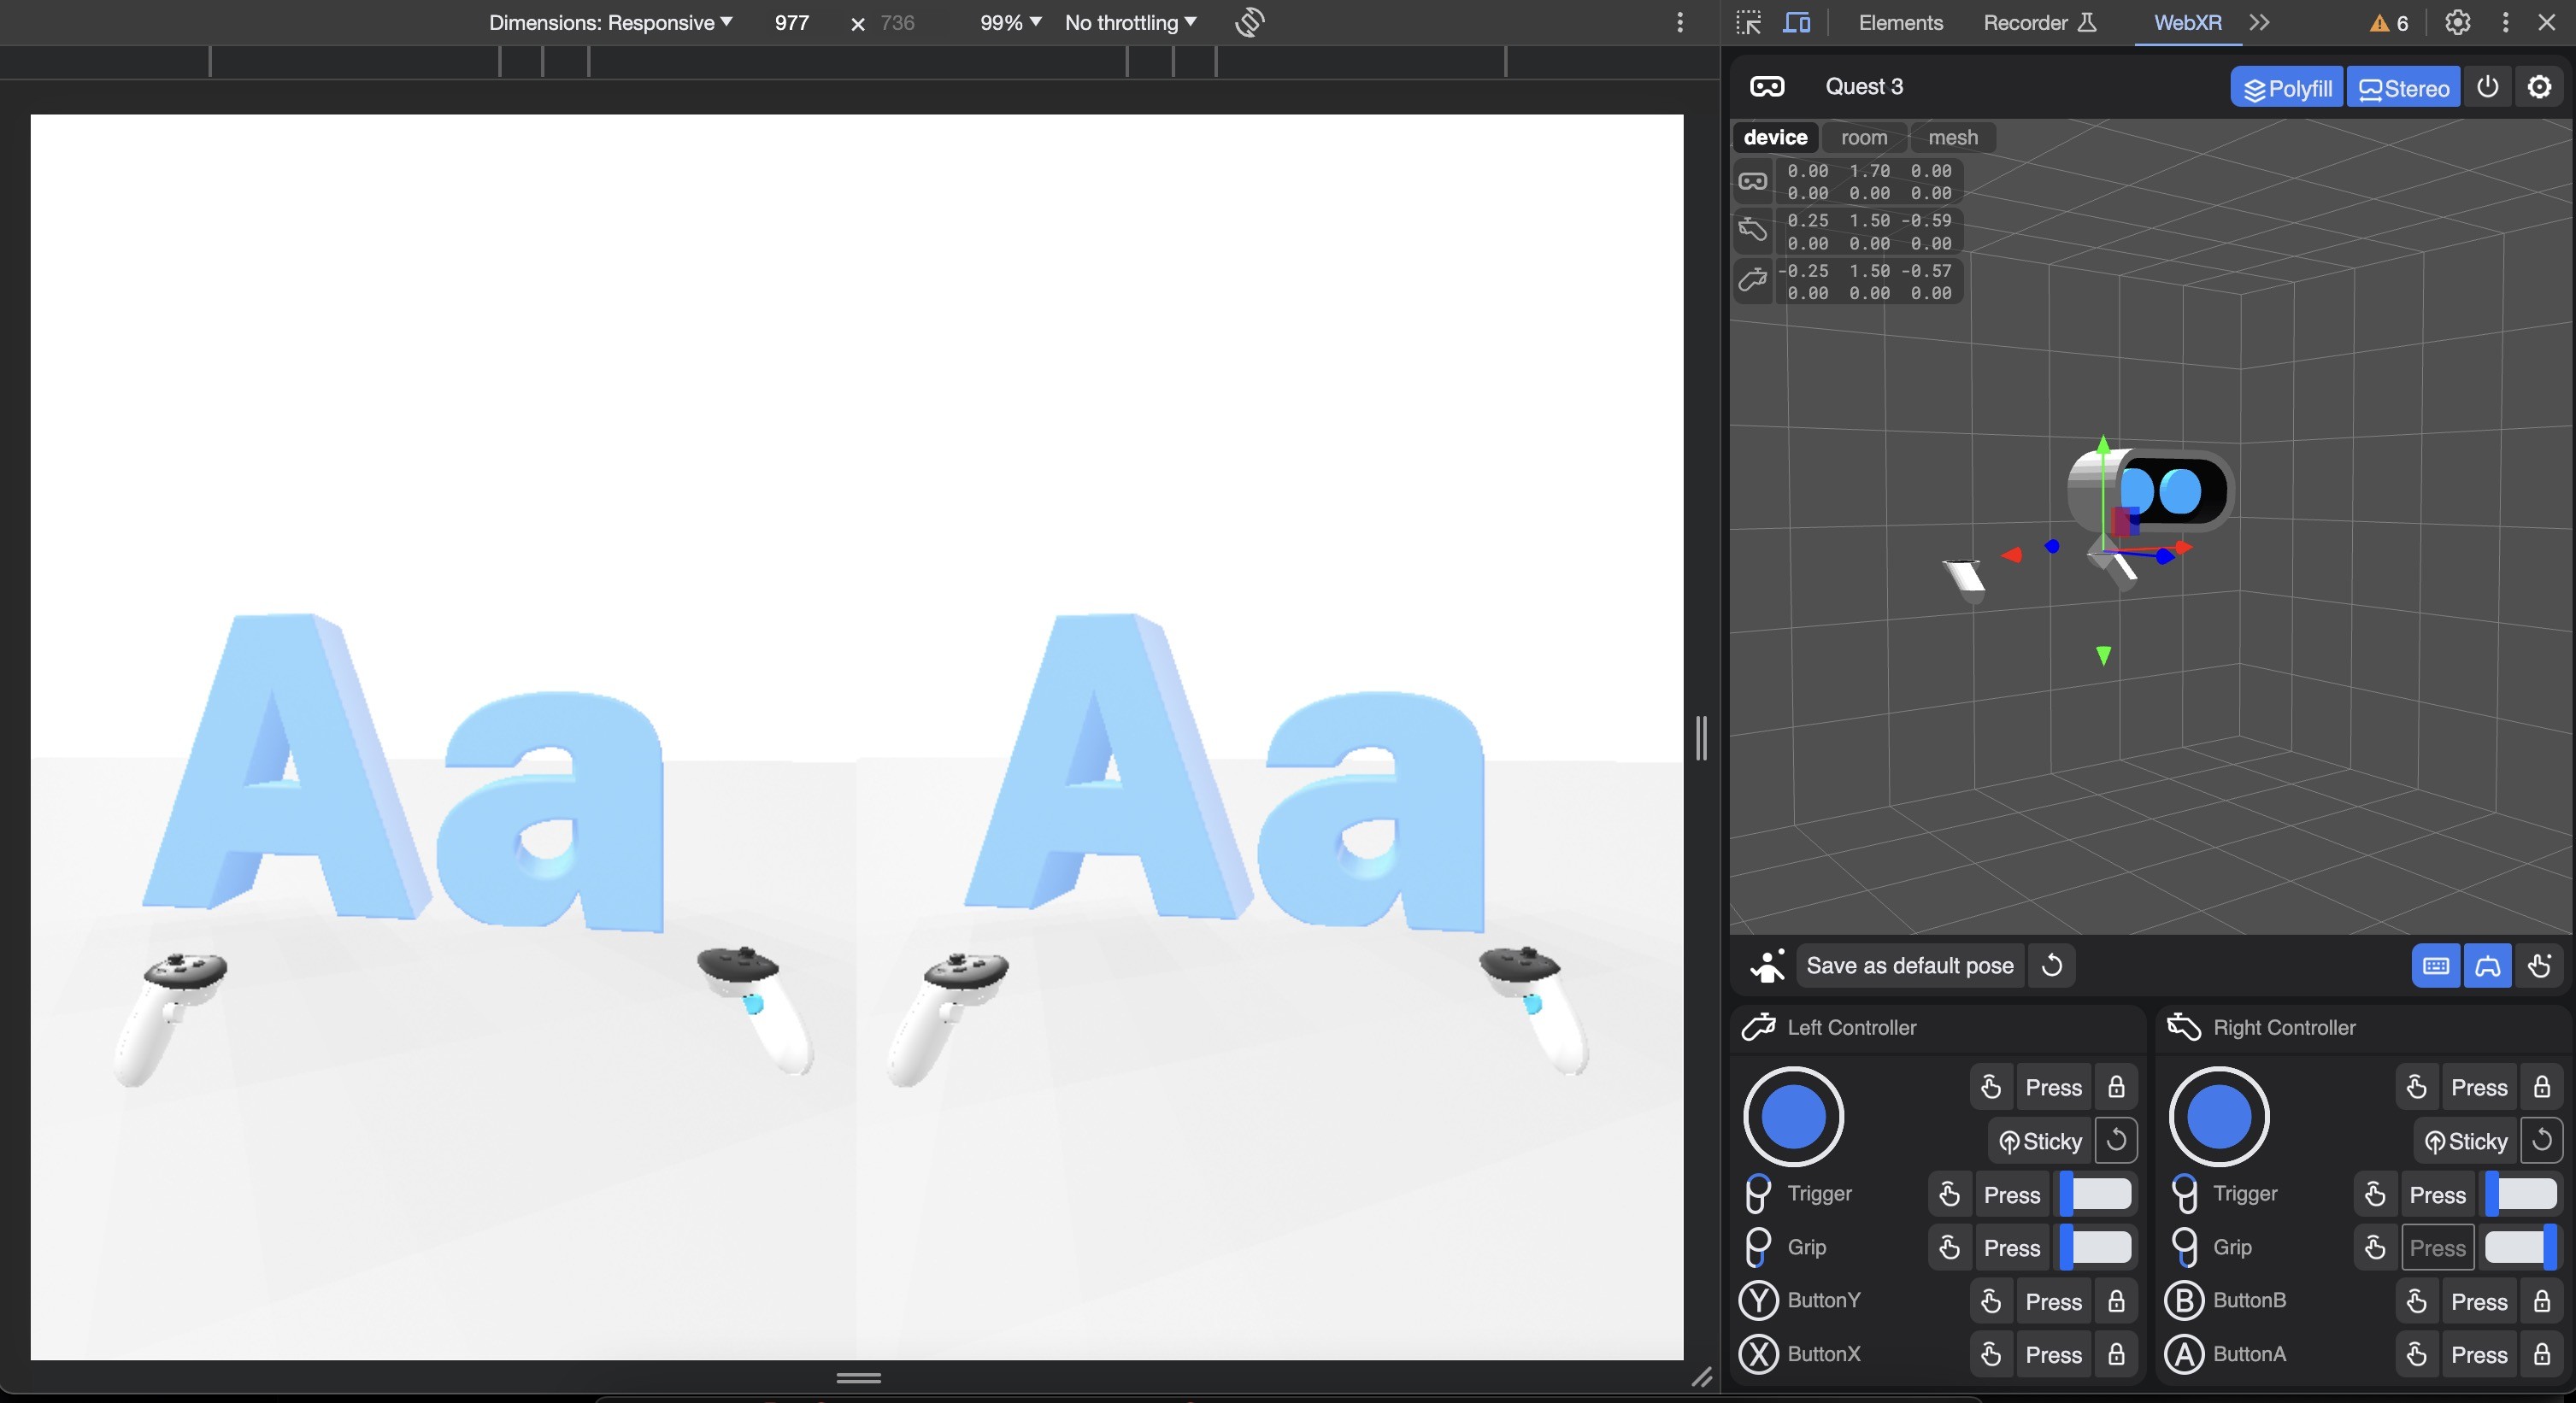Click Press for left thumbstick
2576x1403 pixels.
click(x=2053, y=1087)
